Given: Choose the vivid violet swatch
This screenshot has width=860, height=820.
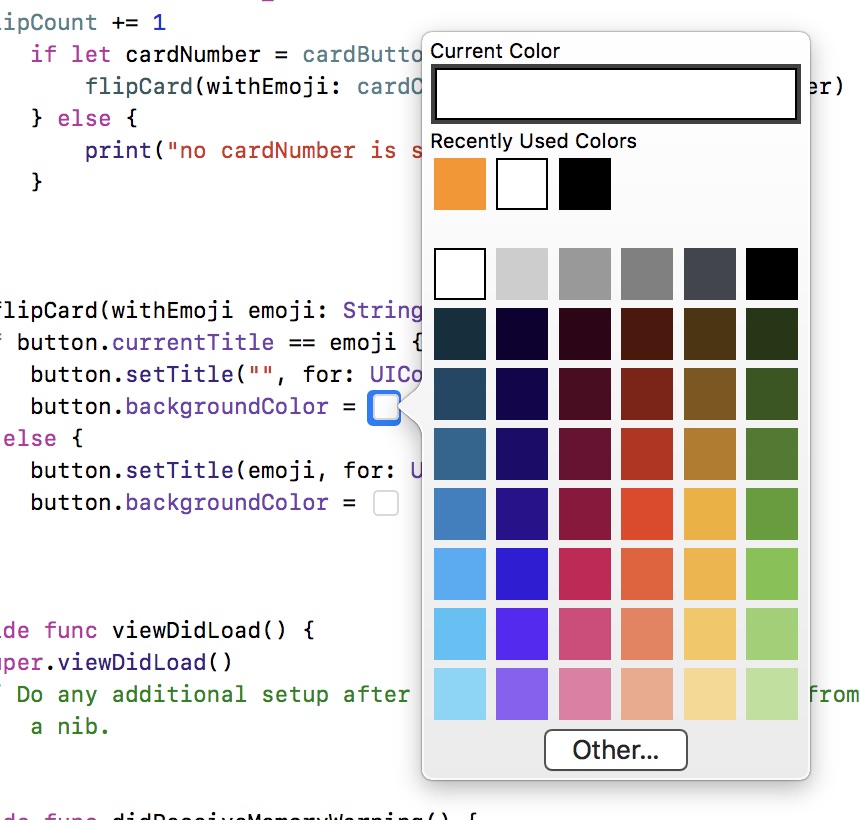Looking at the screenshot, I should tap(522, 634).
